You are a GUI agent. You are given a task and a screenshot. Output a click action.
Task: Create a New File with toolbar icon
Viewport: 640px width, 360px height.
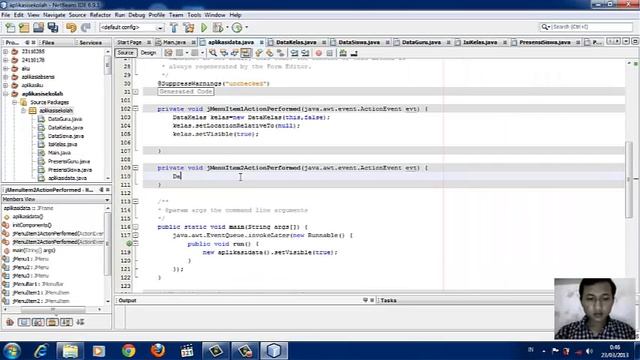[x=10, y=27]
